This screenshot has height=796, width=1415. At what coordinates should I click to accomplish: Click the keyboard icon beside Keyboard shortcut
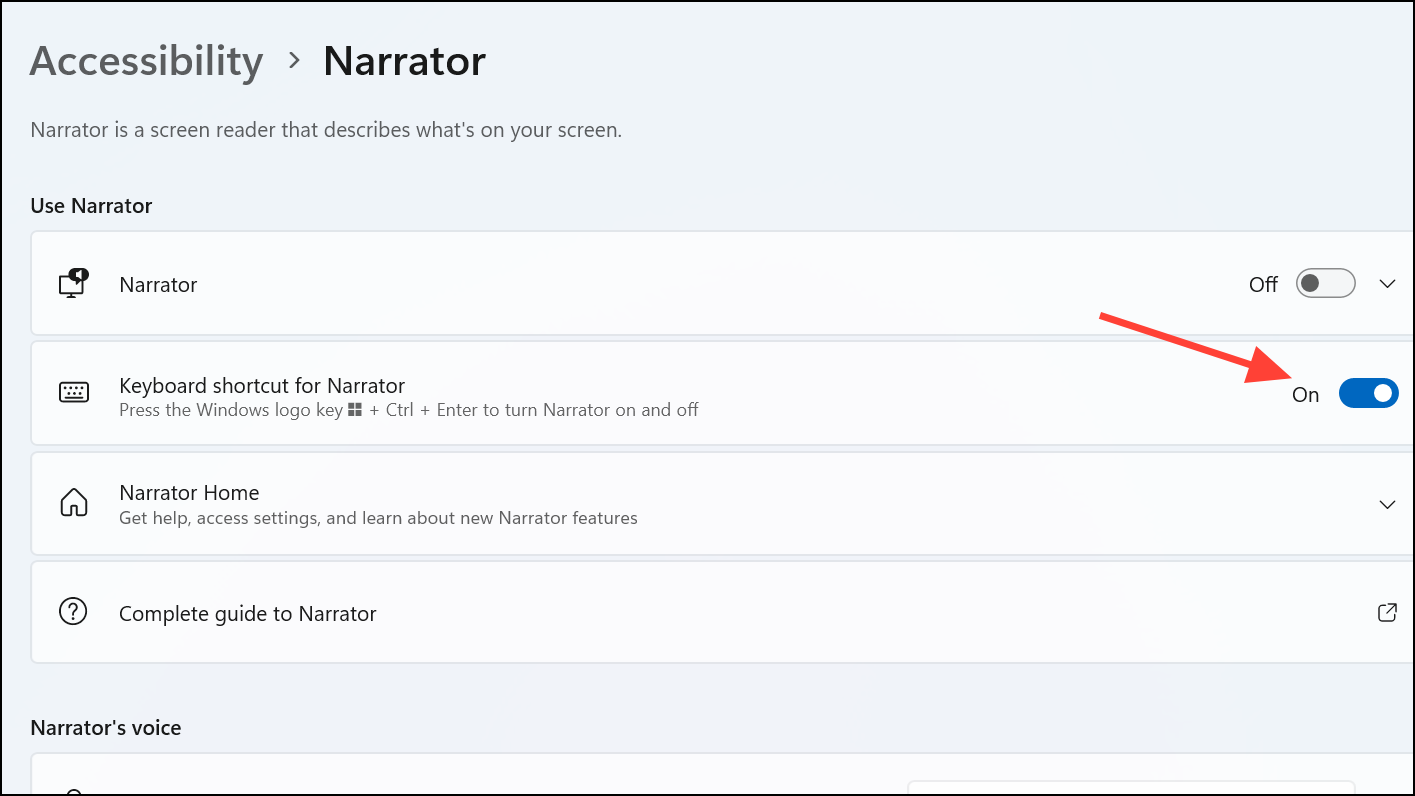(x=74, y=393)
